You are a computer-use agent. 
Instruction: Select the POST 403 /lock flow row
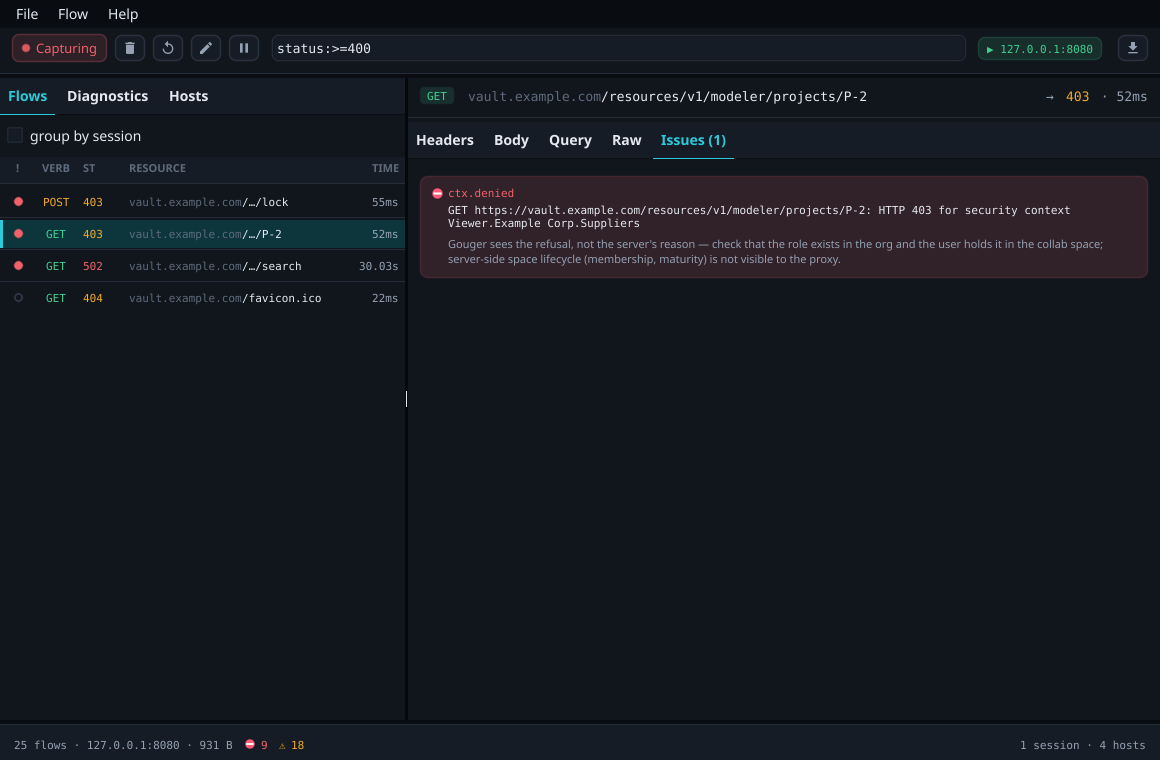[x=203, y=202]
